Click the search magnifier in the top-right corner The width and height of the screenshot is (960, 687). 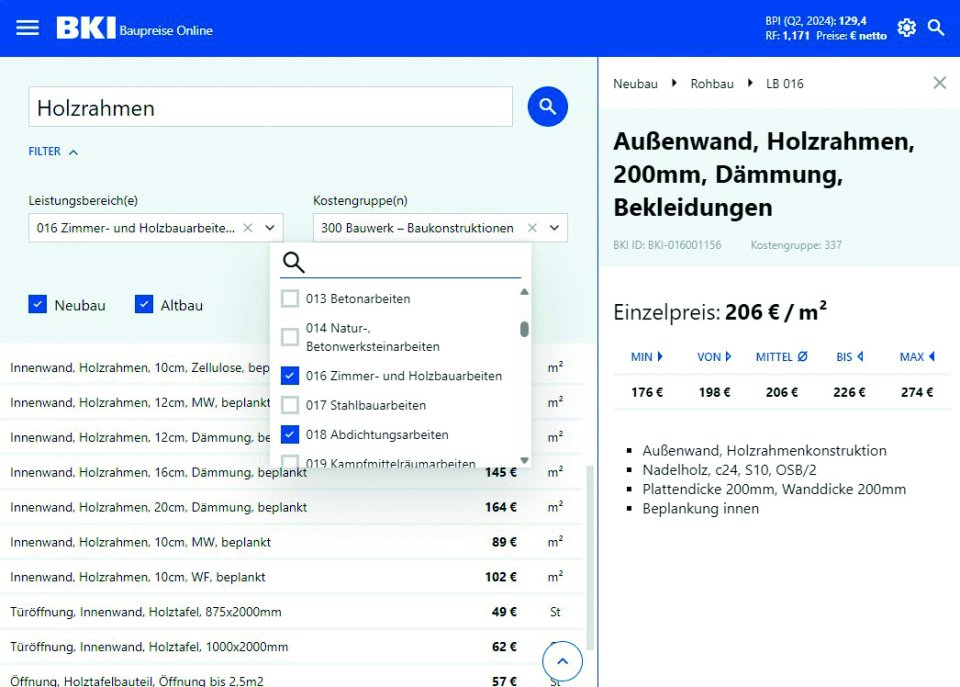(937, 28)
